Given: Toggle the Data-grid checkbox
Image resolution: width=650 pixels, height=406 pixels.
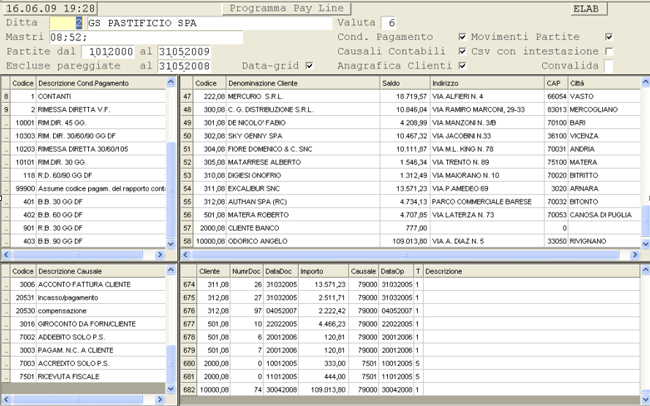Looking at the screenshot, I should coord(309,66).
